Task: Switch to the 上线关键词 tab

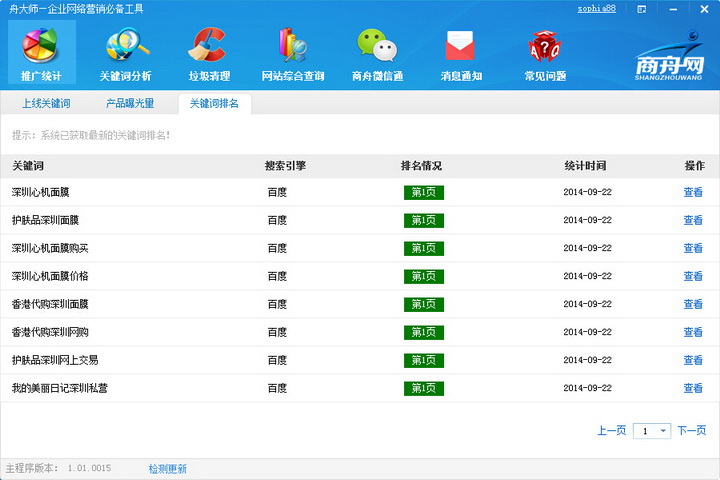Action: point(46,103)
